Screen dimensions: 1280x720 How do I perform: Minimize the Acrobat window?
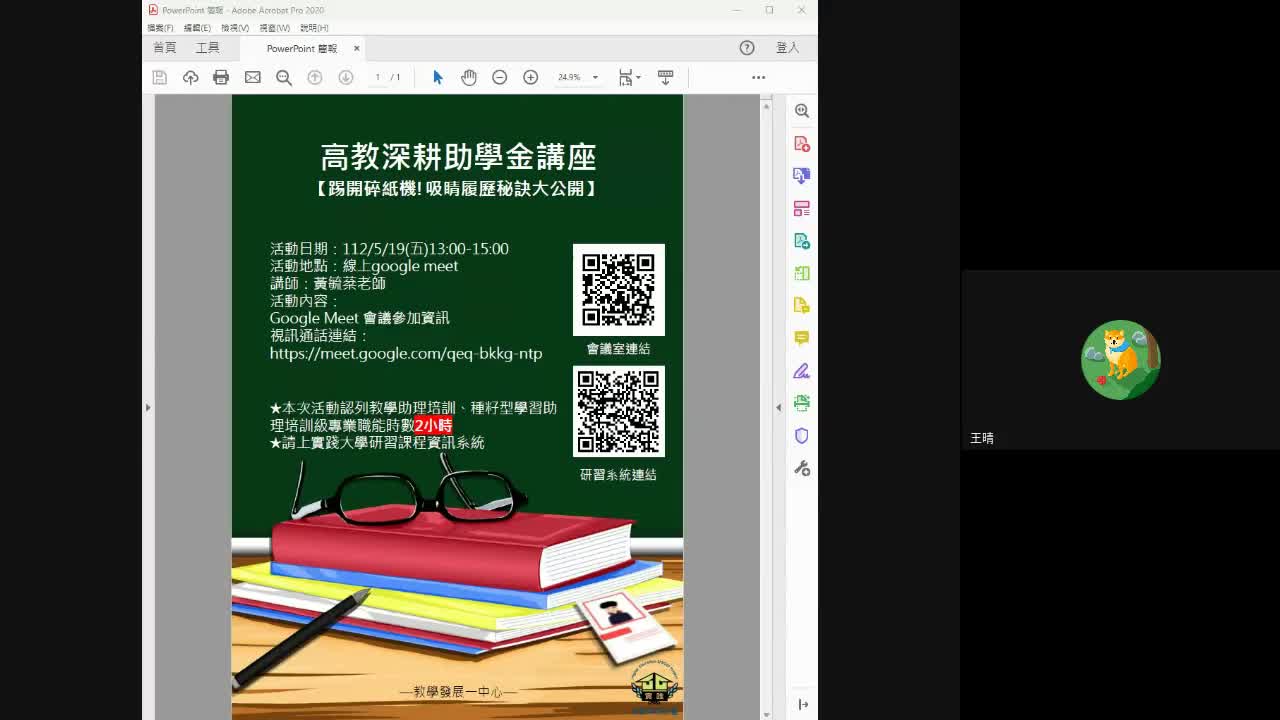pyautogui.click(x=737, y=10)
